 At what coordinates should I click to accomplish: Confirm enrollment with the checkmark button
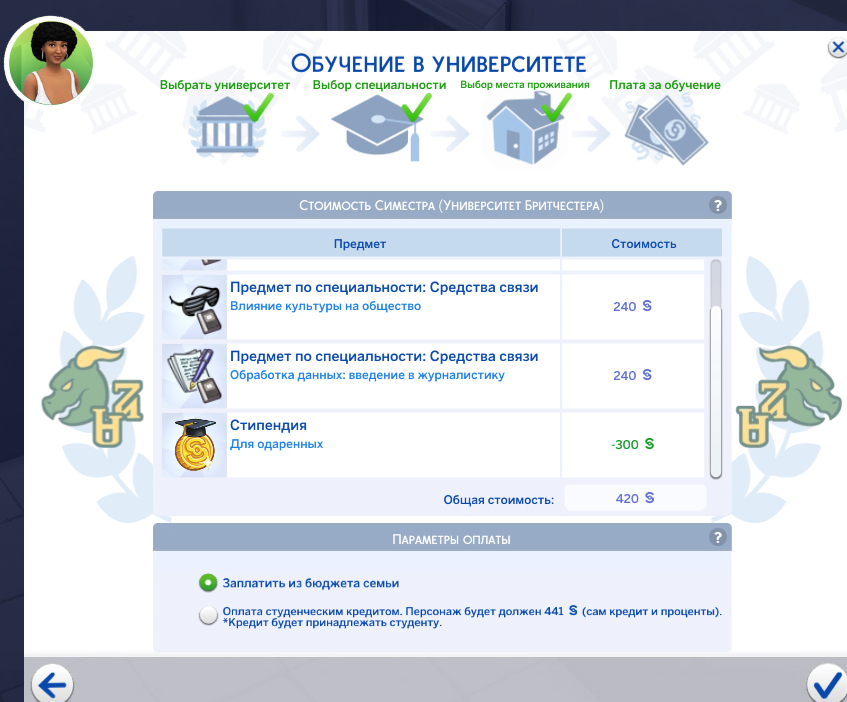tap(826, 685)
